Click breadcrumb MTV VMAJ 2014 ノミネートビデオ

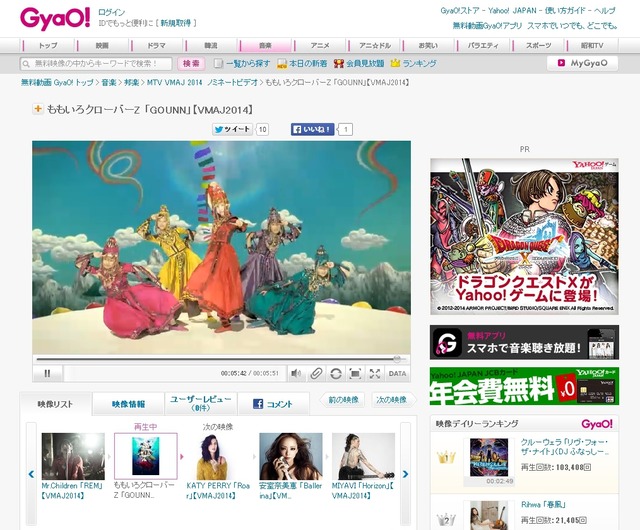tap(202, 82)
